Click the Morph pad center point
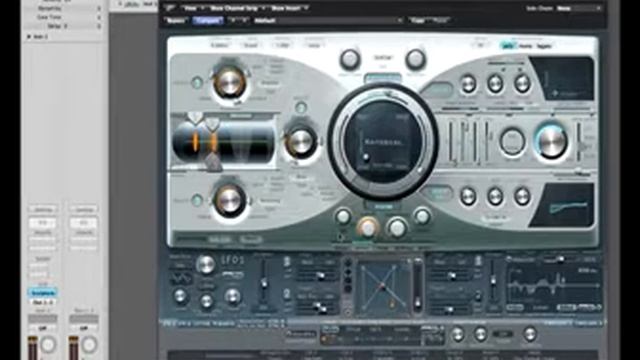This screenshot has width=640, height=360. tap(382, 287)
